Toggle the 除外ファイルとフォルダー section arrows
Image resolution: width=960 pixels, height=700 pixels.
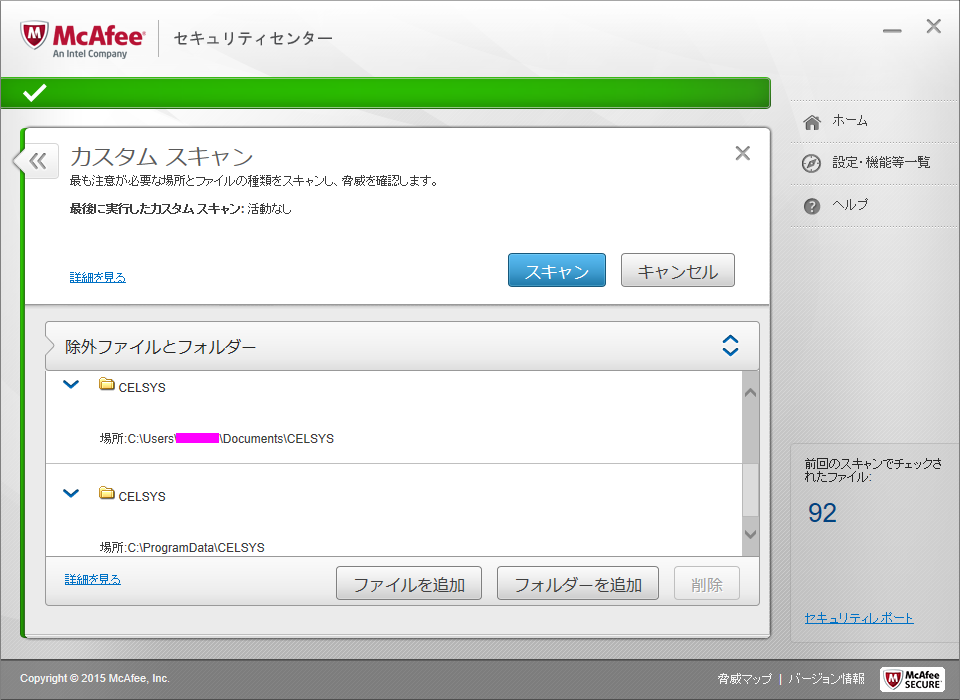click(x=730, y=345)
